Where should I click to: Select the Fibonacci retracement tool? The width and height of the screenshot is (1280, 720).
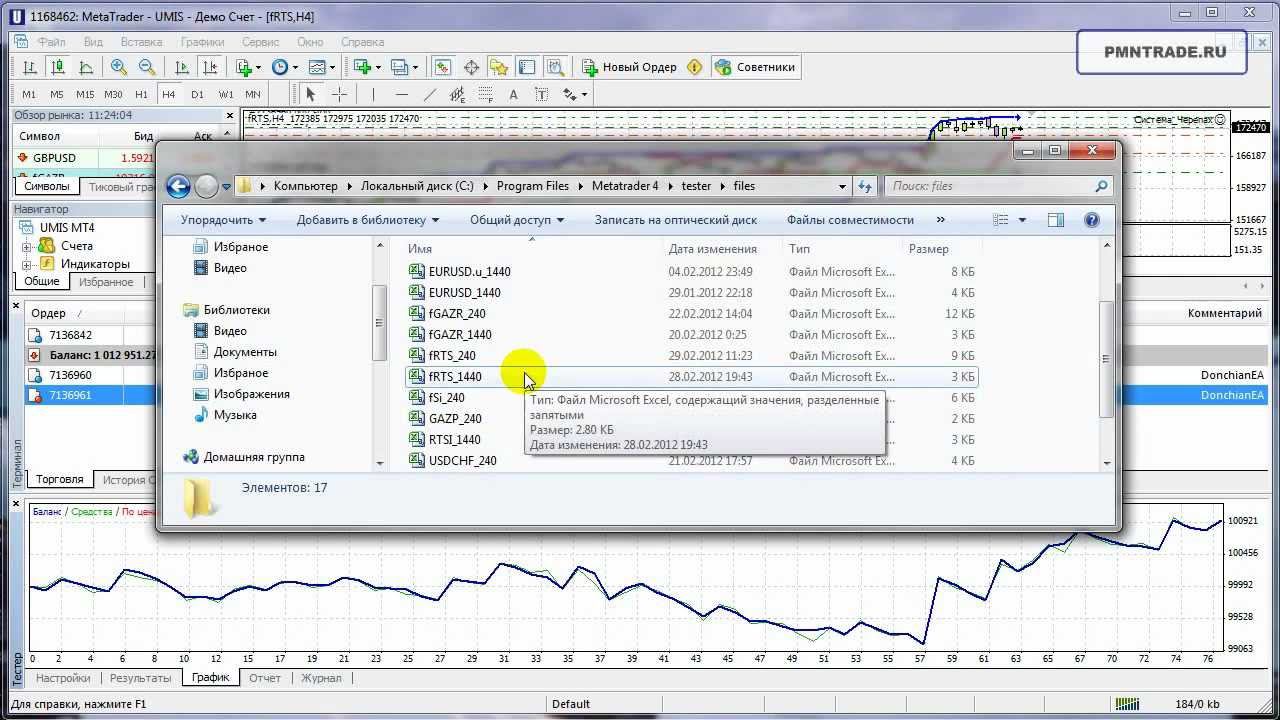(486, 94)
